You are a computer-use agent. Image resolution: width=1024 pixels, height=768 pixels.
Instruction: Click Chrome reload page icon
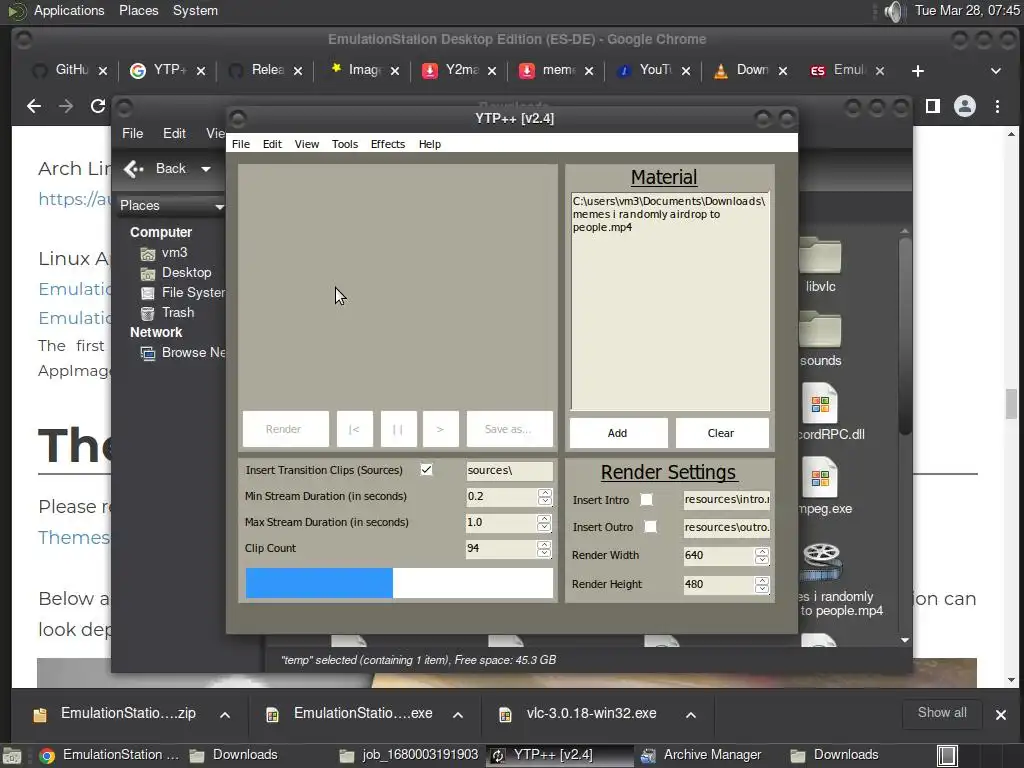pyautogui.click(x=98, y=106)
